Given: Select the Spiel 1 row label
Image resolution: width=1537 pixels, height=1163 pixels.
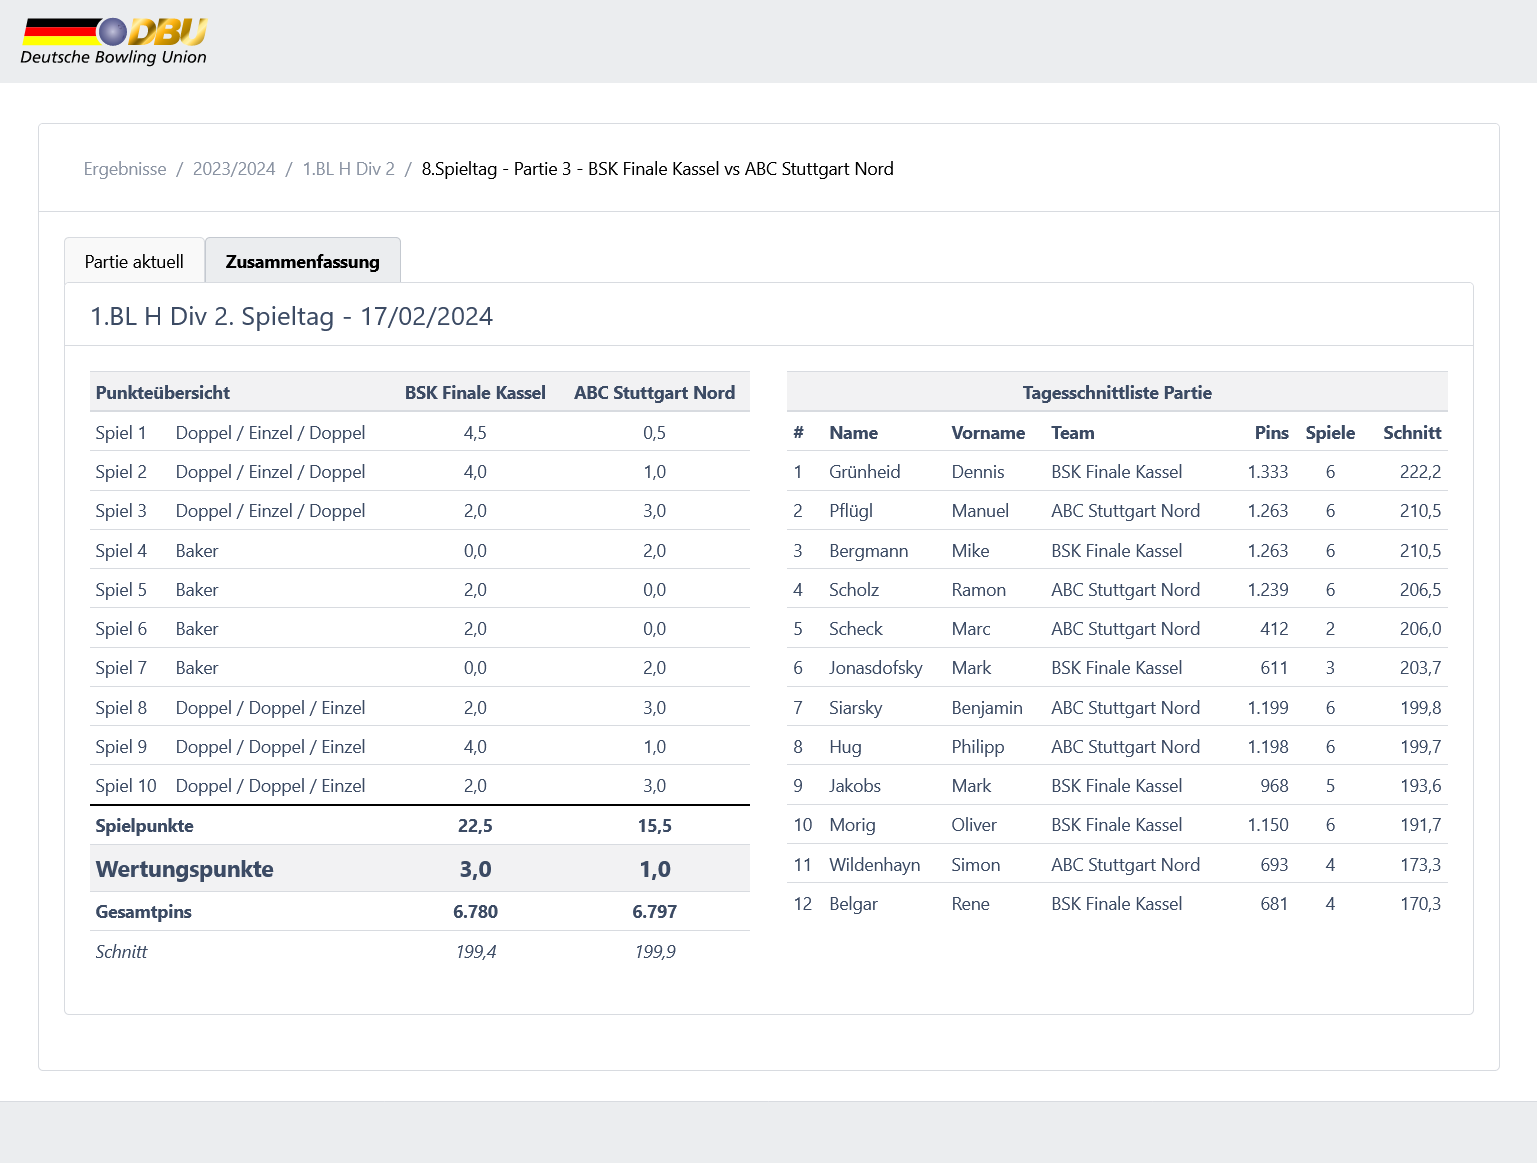Looking at the screenshot, I should click(x=121, y=433).
